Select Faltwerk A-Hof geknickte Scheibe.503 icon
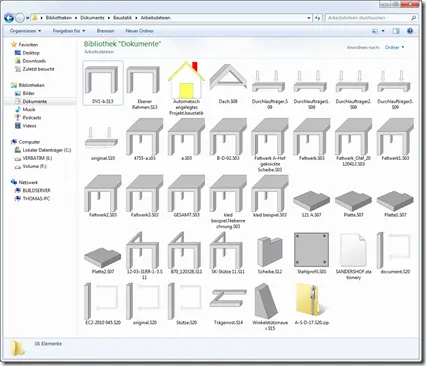 point(270,137)
